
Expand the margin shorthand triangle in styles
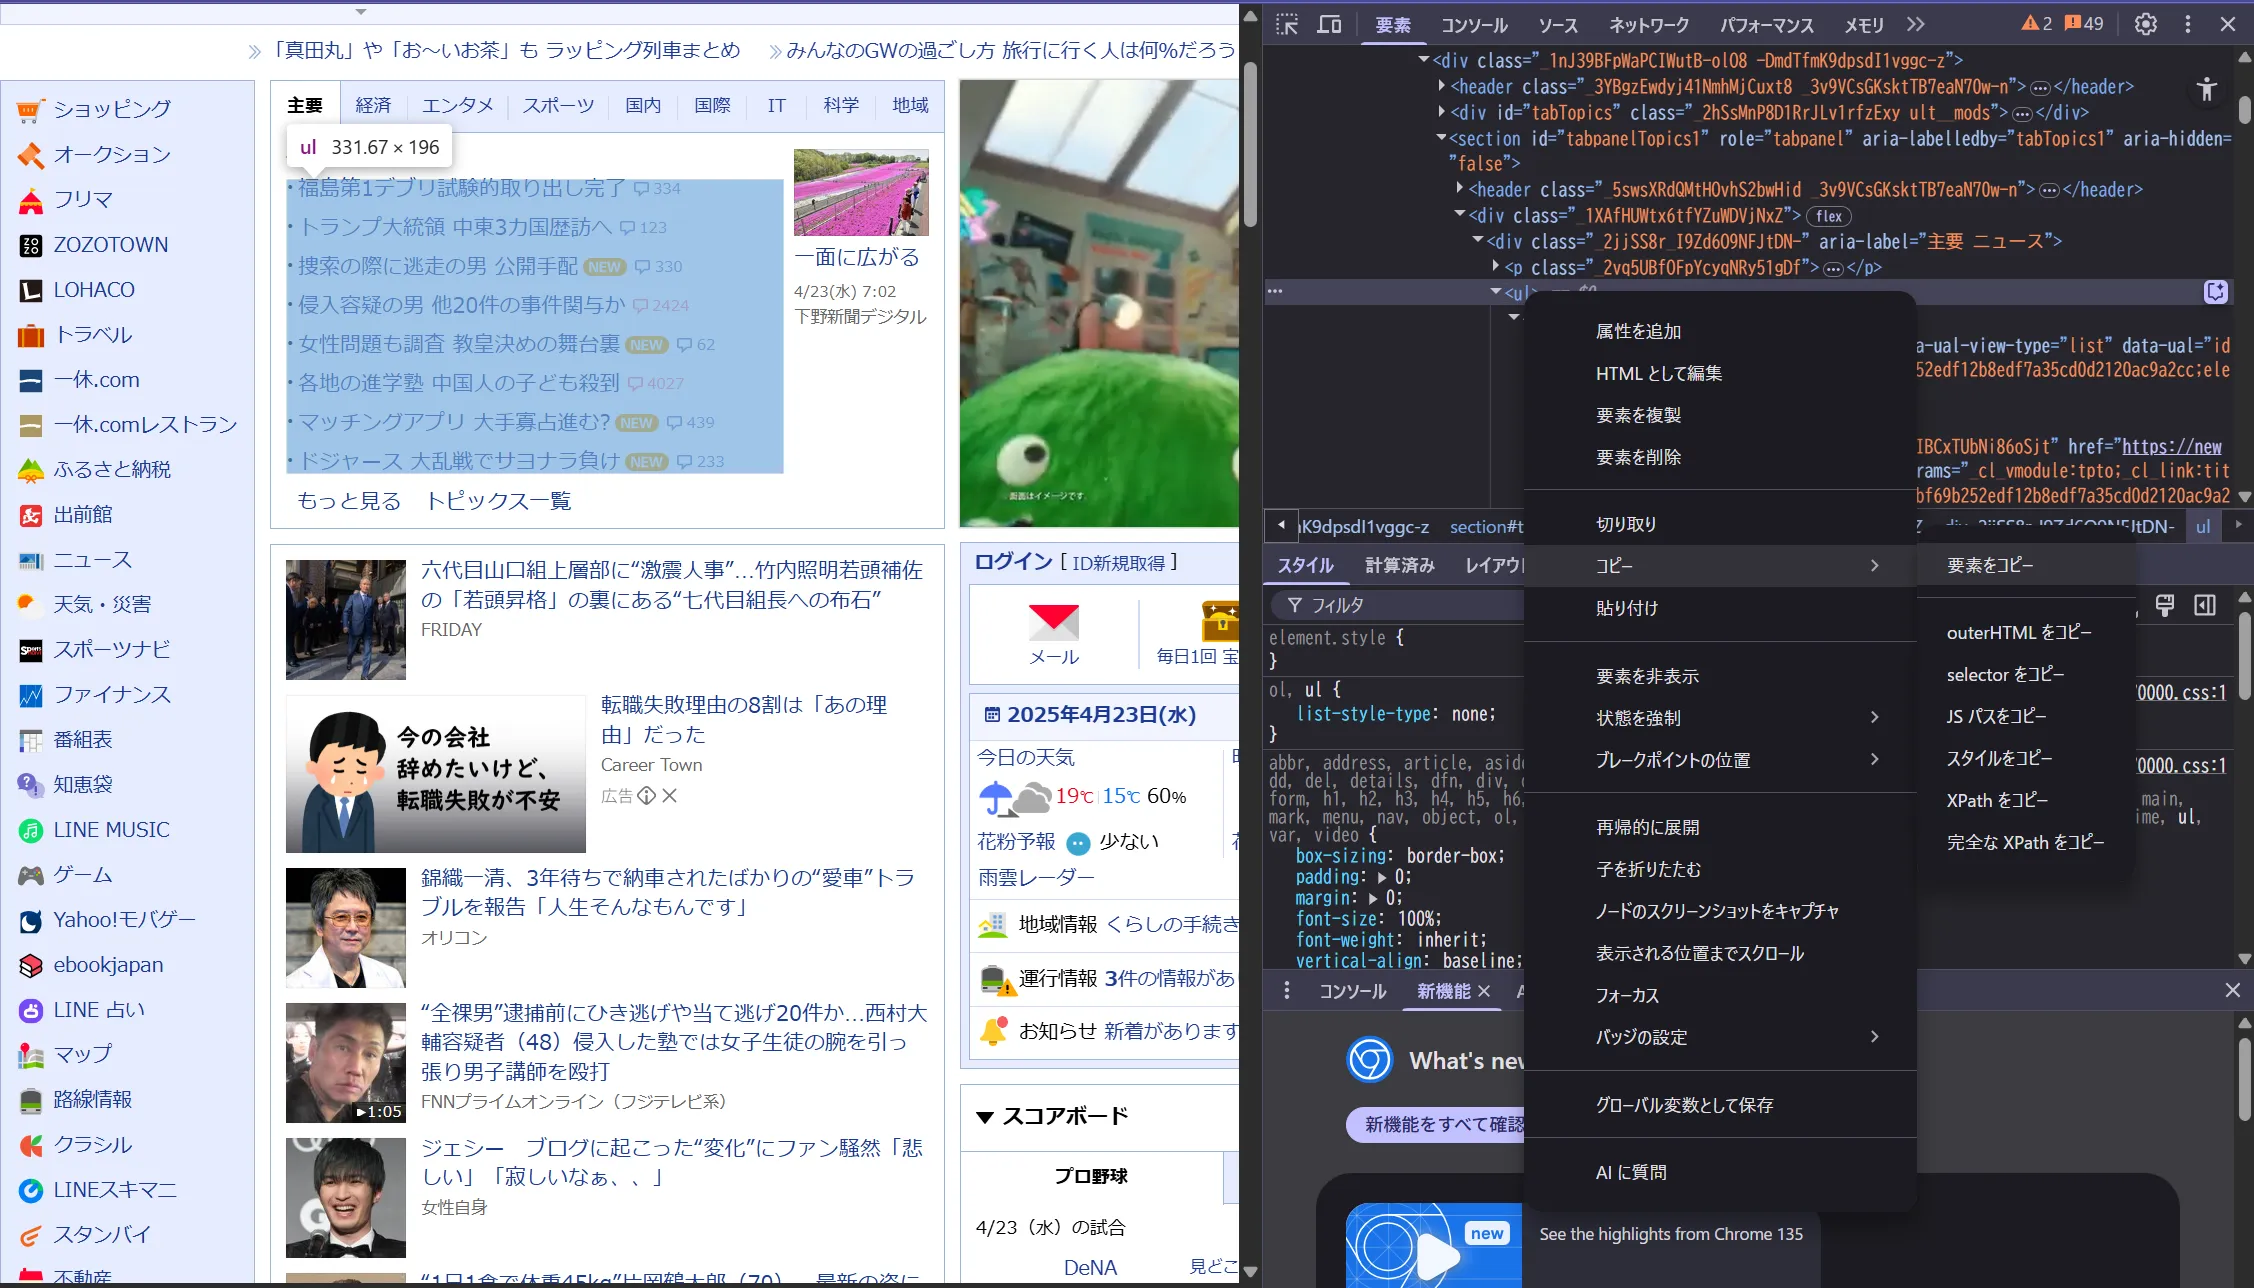[x=1373, y=898]
